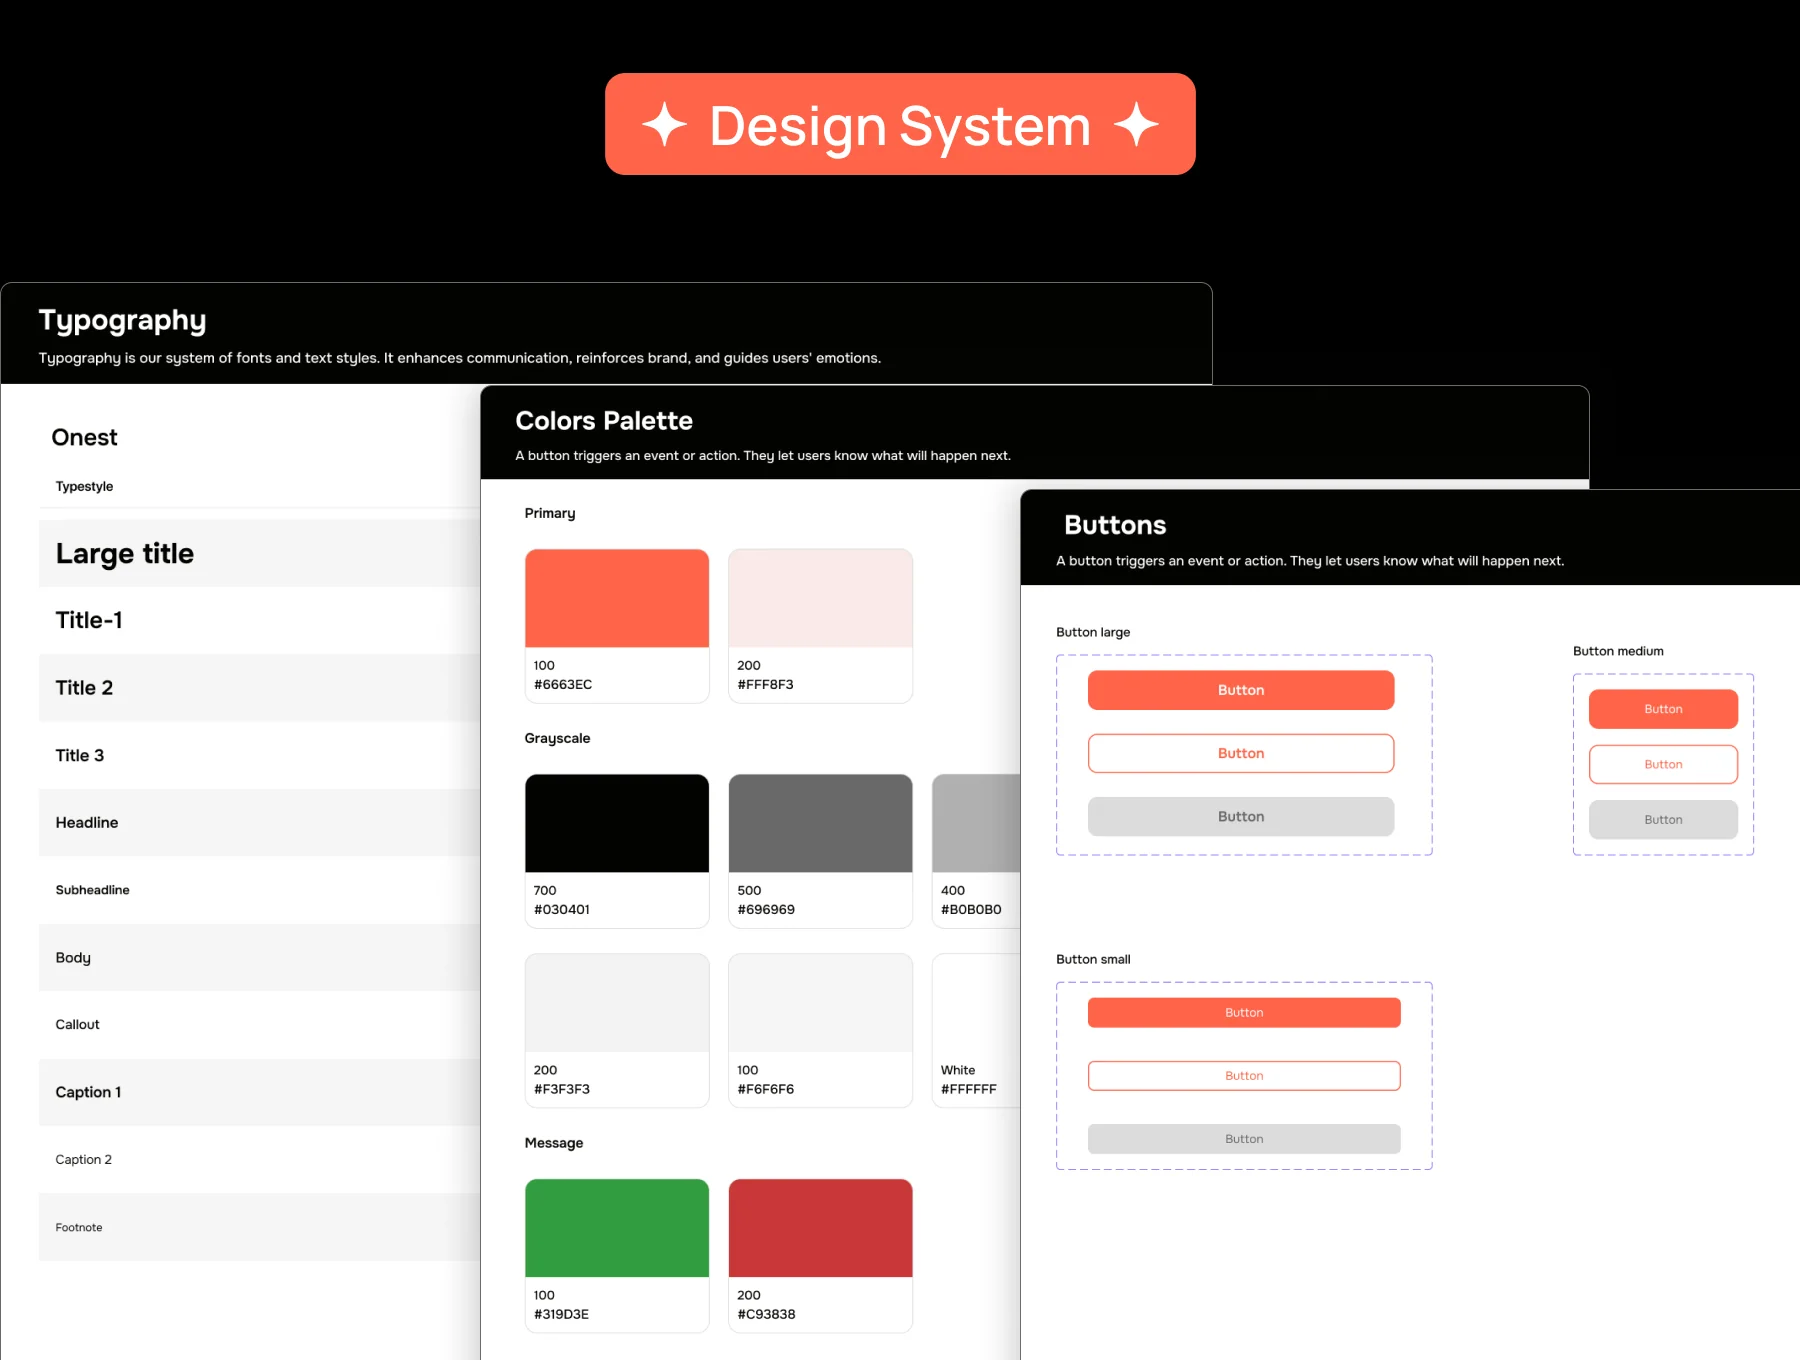Select the grayscale 500 dark gray swatch
Image resolution: width=1800 pixels, height=1360 pixels.
tap(820, 823)
